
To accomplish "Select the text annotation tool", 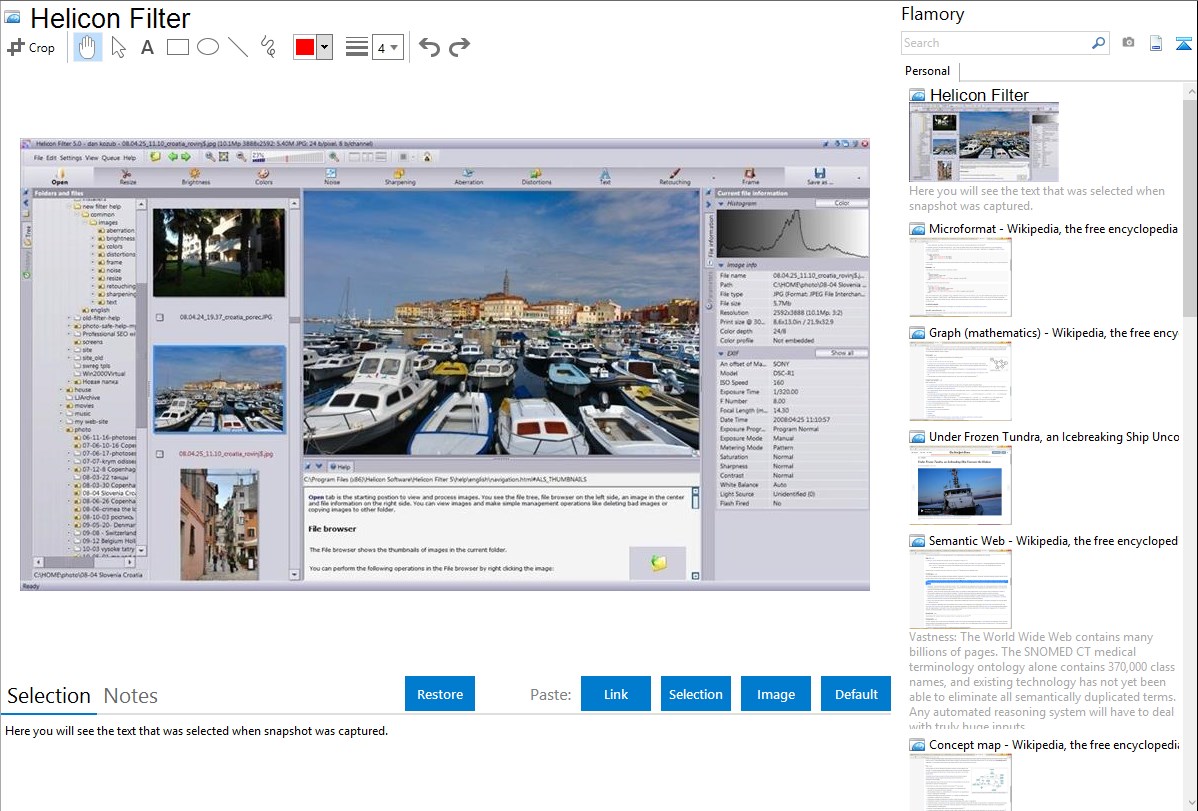I will click(x=147, y=47).
